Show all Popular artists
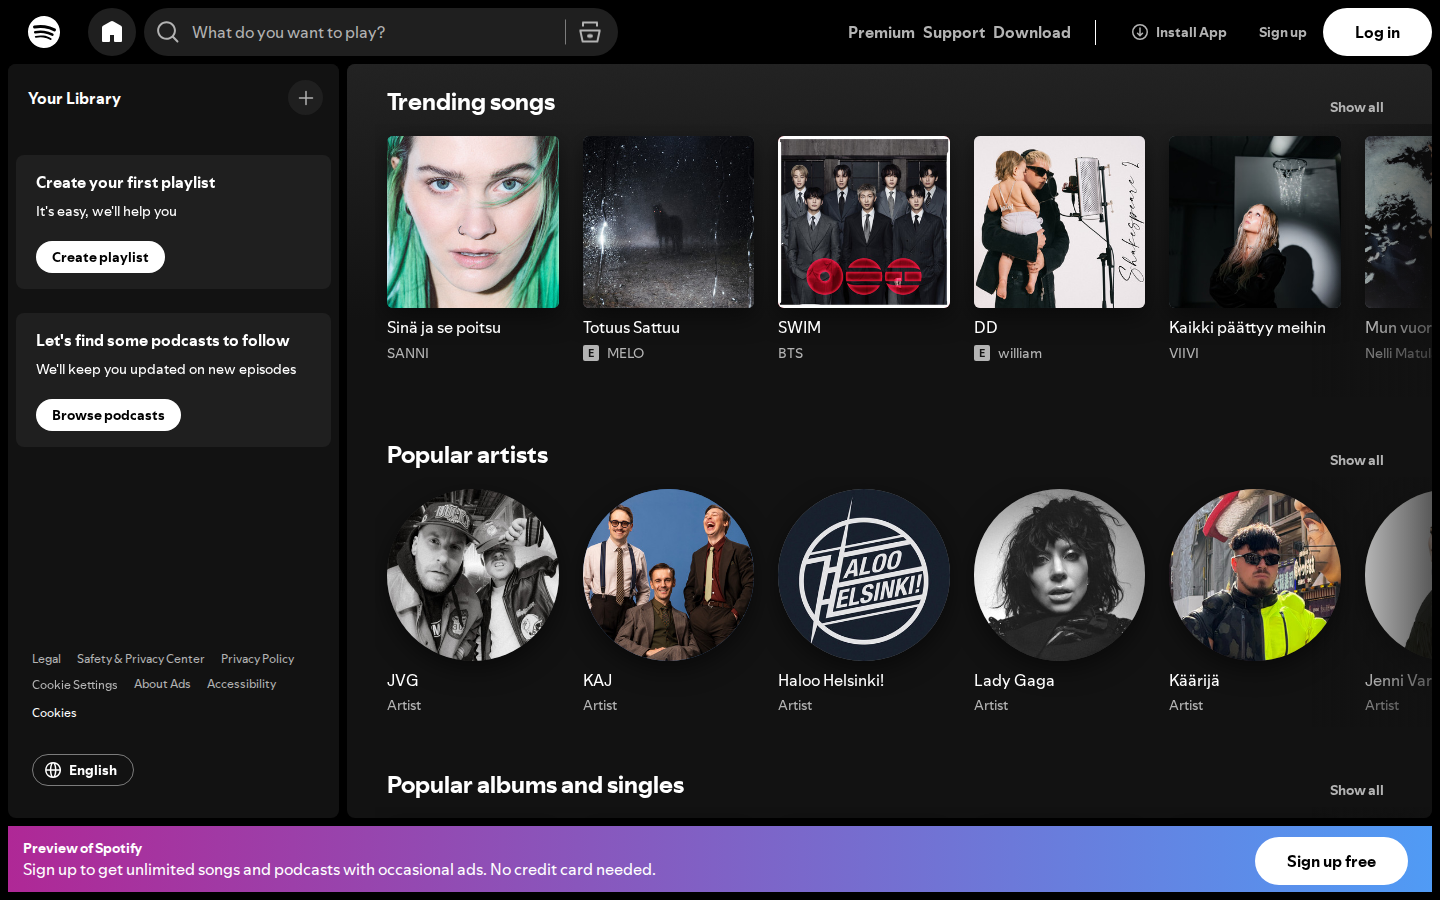The width and height of the screenshot is (1440, 900). tap(1357, 460)
